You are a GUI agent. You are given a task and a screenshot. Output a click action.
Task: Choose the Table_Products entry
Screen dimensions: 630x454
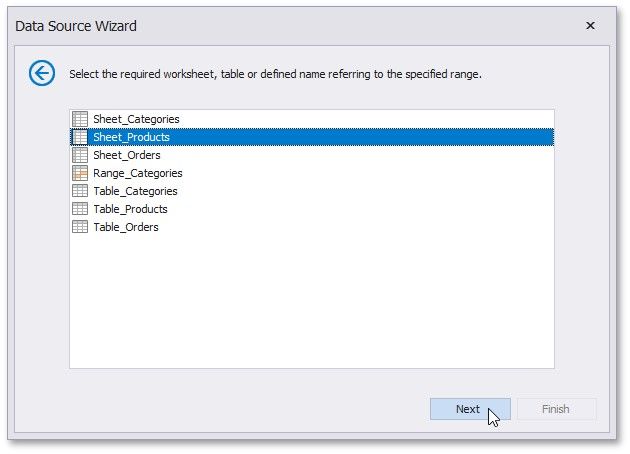(x=130, y=209)
